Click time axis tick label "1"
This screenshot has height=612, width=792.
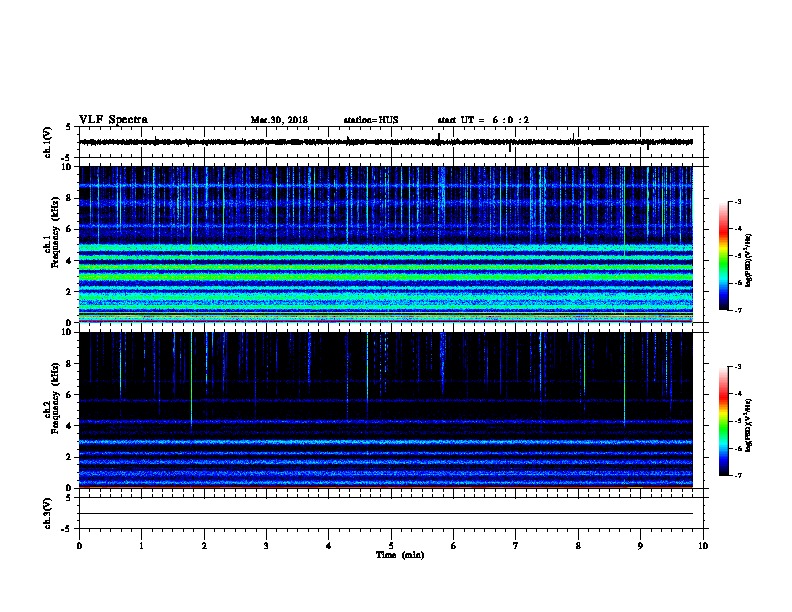(141, 546)
